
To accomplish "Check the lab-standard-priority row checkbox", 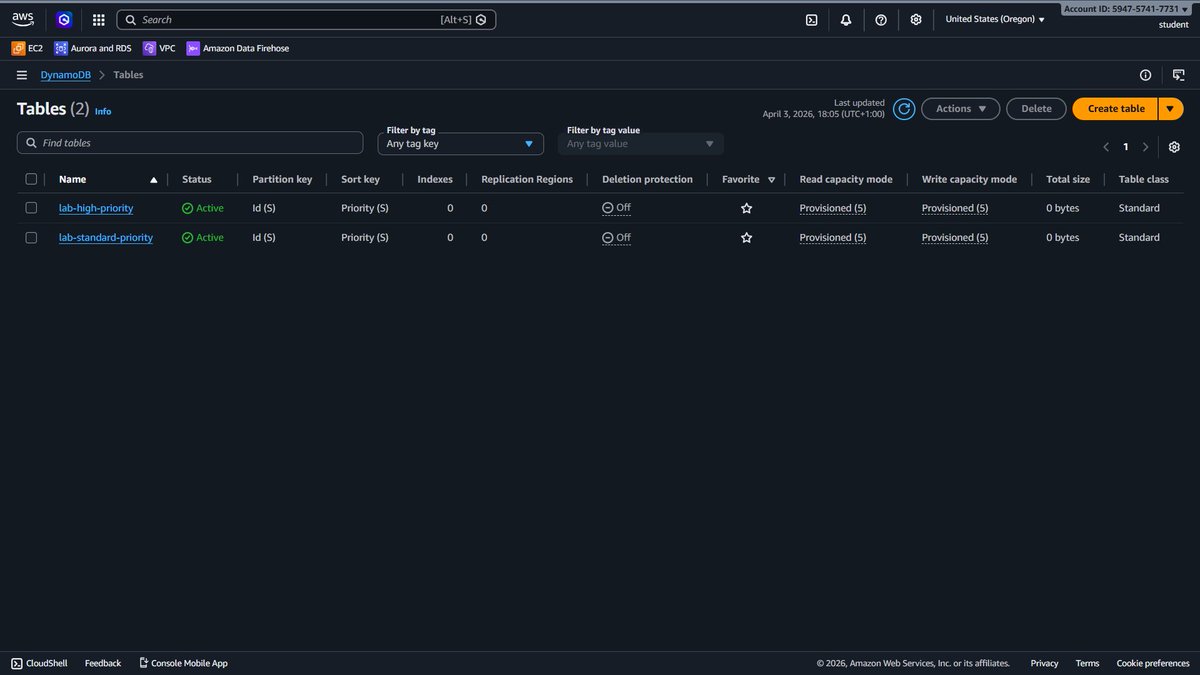I will [31, 238].
